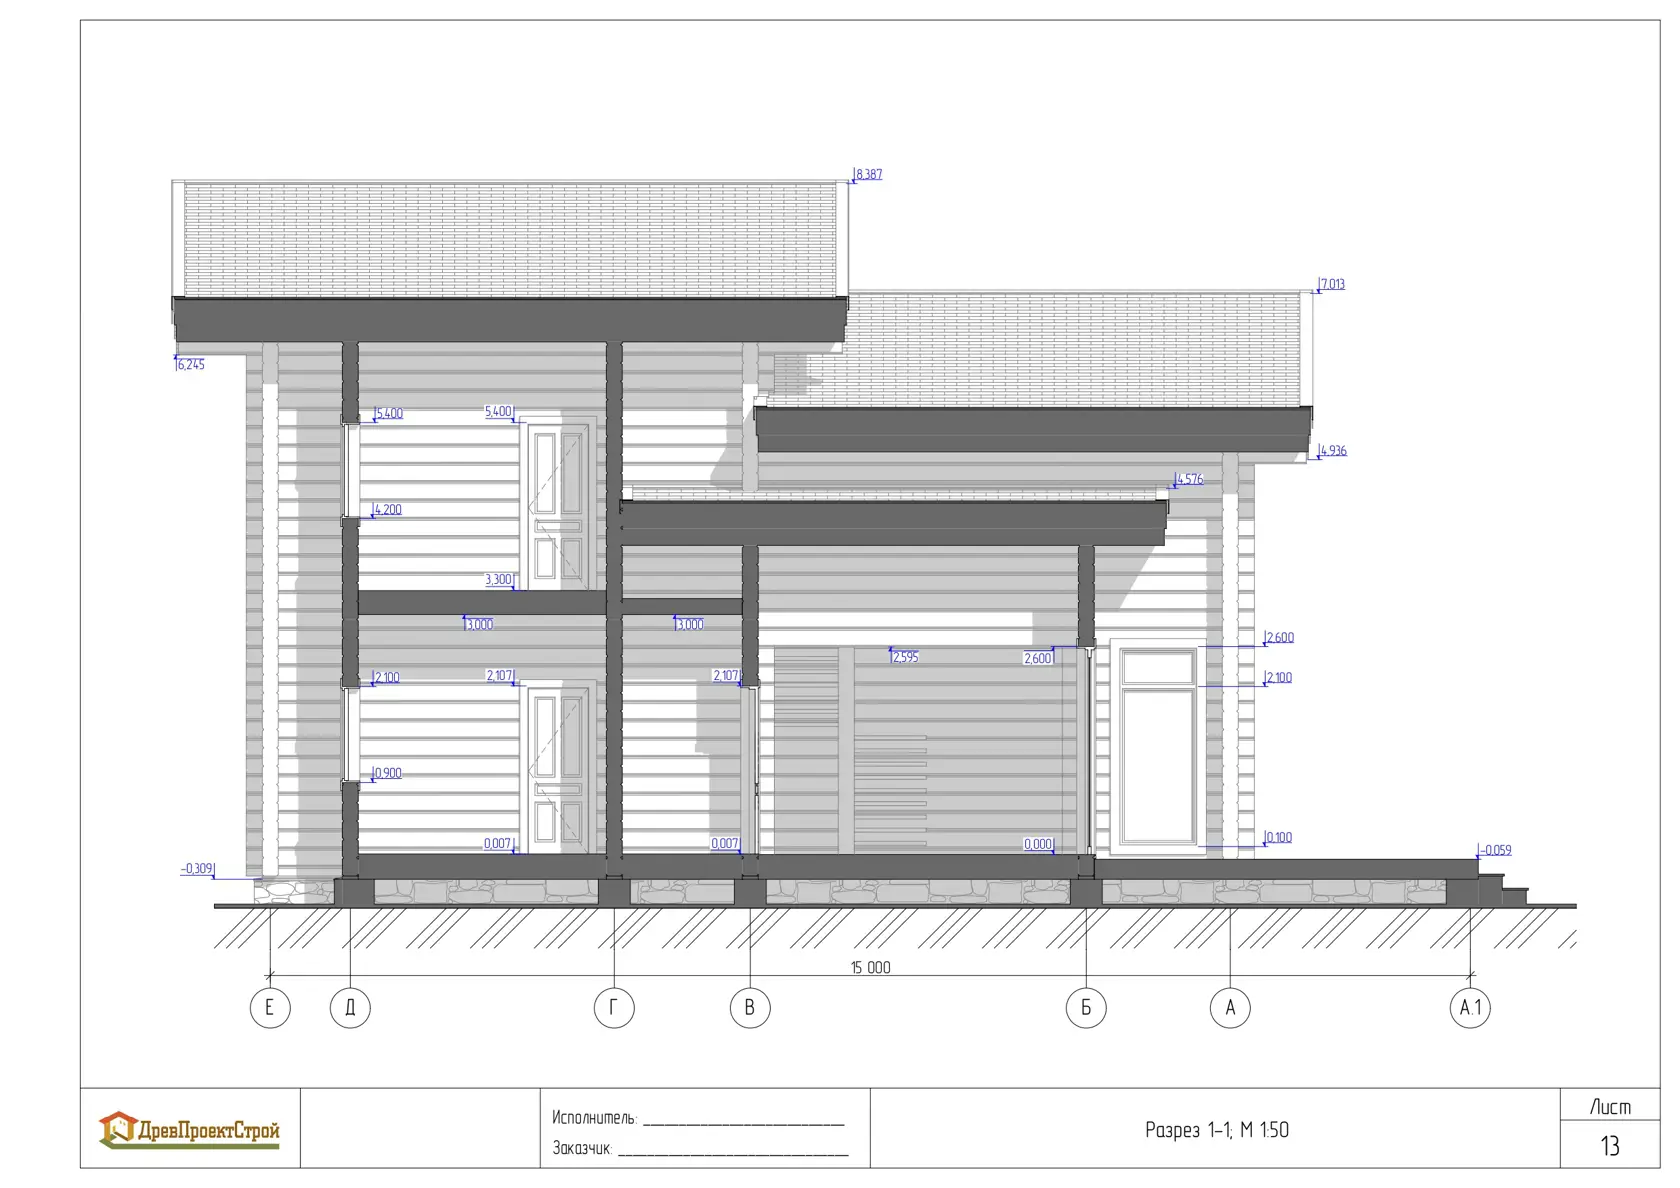Click the tall glazed door near axis А
Screen dimensions: 1680x1188
pyautogui.click(x=1158, y=746)
